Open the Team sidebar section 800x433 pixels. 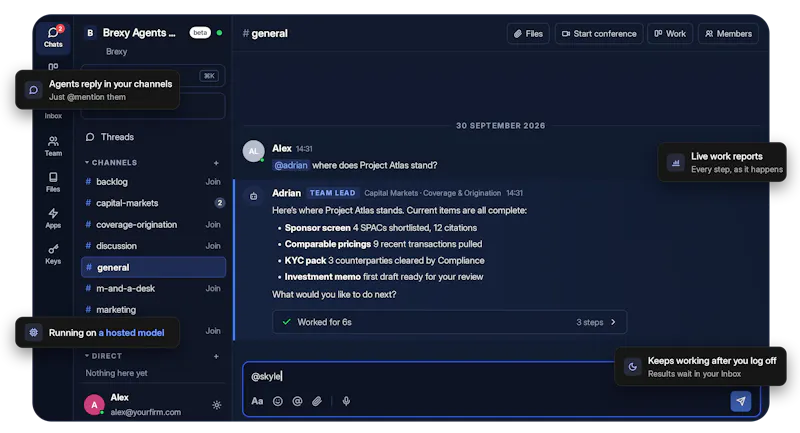pos(53,146)
